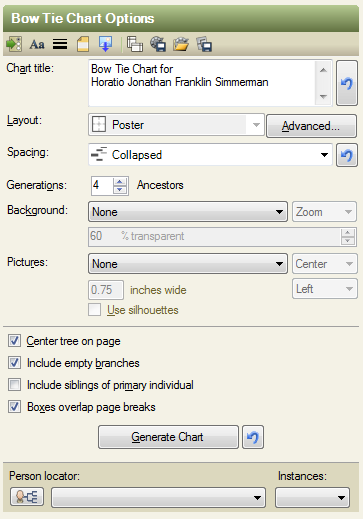This screenshot has height=519, width=363.
Task: Open the Background None dropdown
Action: coord(188,212)
